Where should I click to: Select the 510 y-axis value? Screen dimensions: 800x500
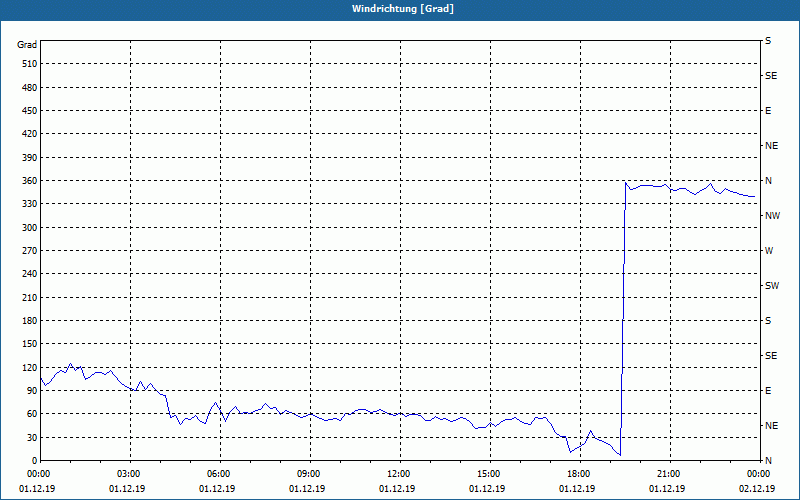point(30,64)
